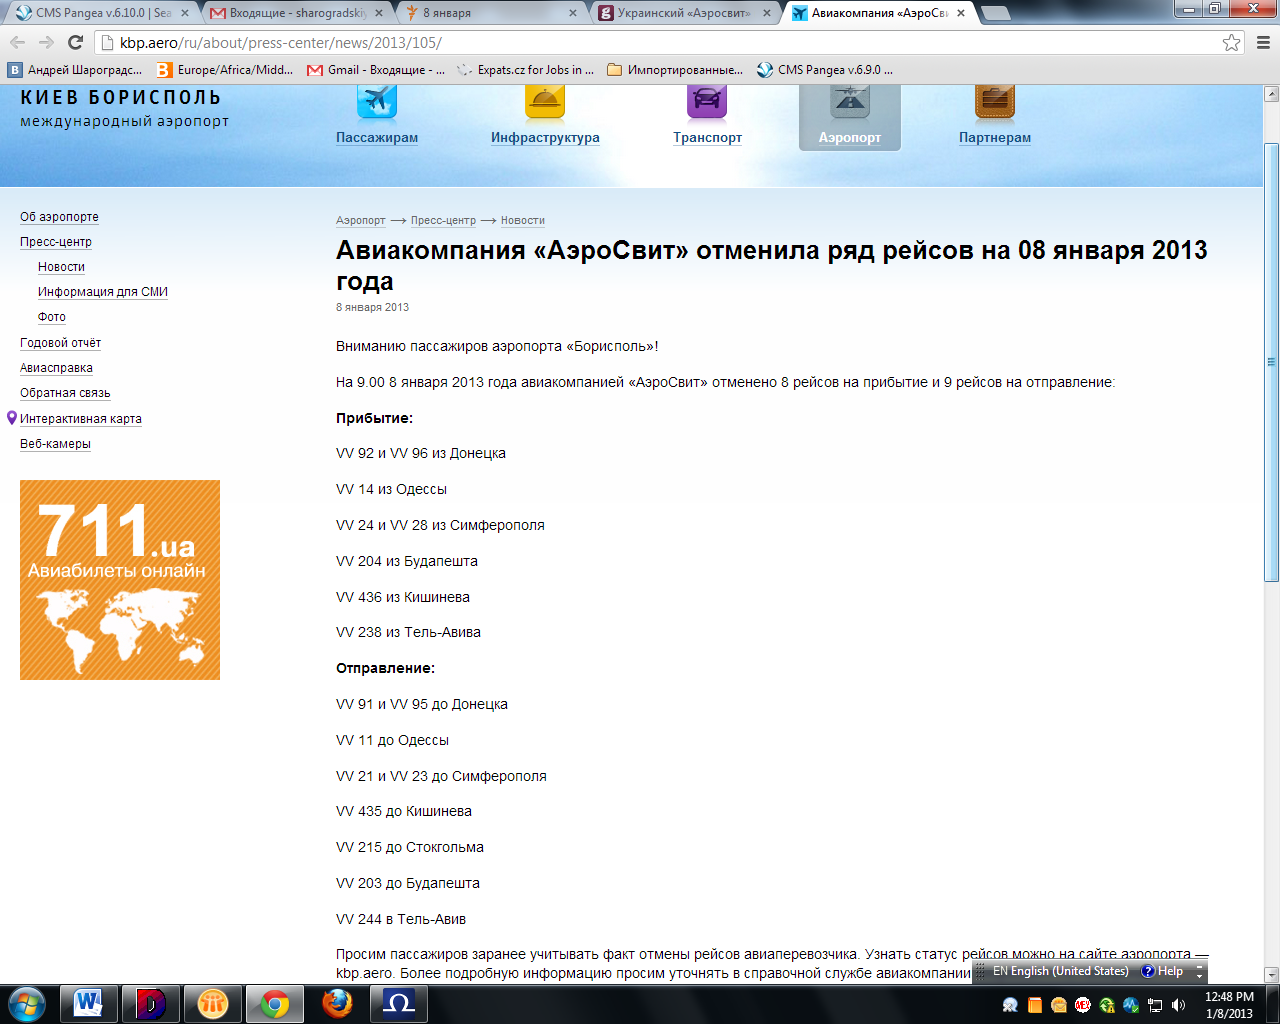Switch to the CMS Pangea v.6.10.0 tab
Screen dimensions: 1280x1024
click(x=100, y=13)
